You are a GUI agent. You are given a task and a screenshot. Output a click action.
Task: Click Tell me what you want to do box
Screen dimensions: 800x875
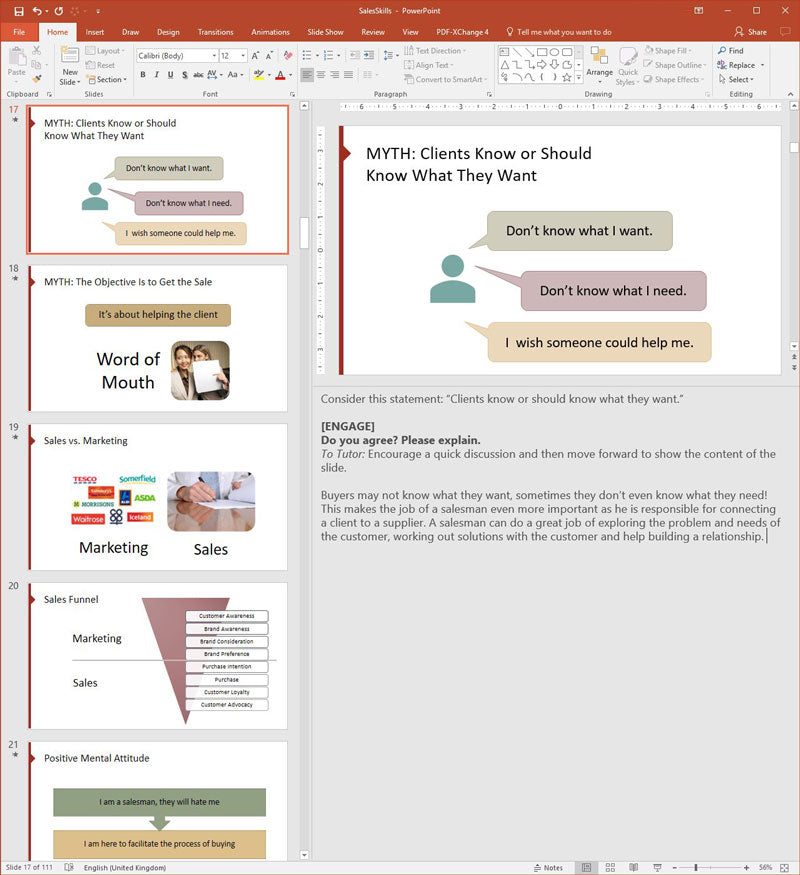(558, 32)
